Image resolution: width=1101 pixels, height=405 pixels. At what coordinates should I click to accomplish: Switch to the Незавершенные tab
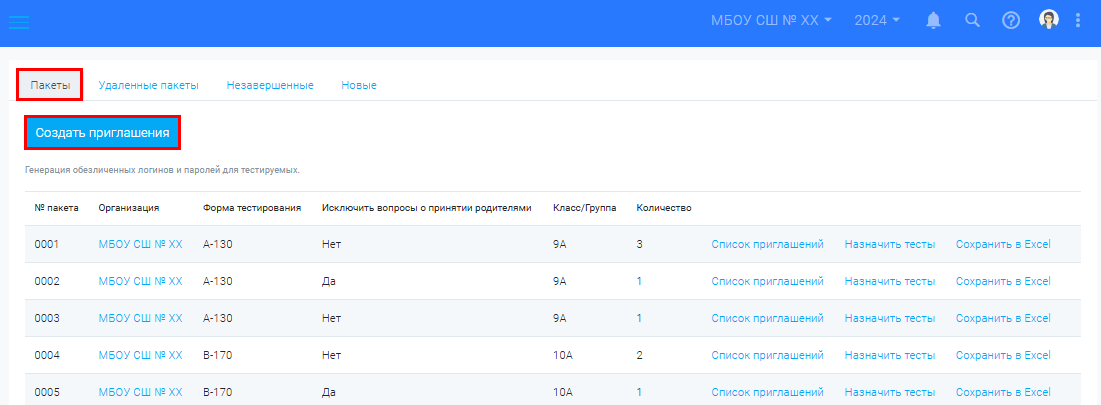point(270,85)
